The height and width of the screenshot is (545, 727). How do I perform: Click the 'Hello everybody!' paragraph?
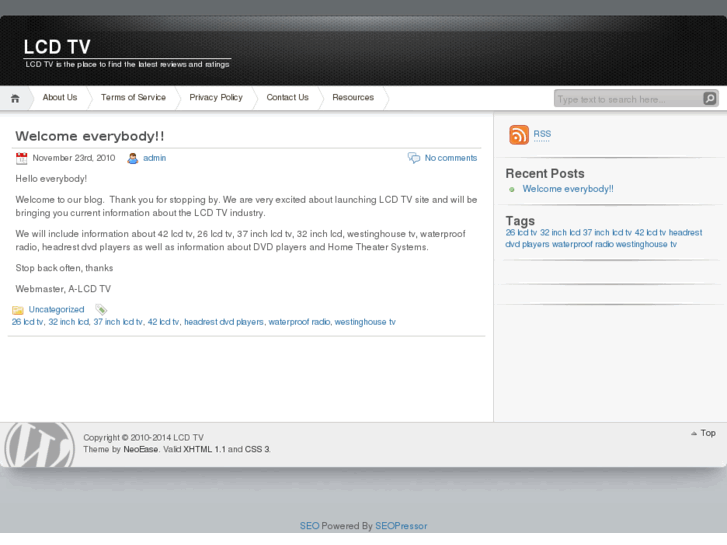[51, 179]
